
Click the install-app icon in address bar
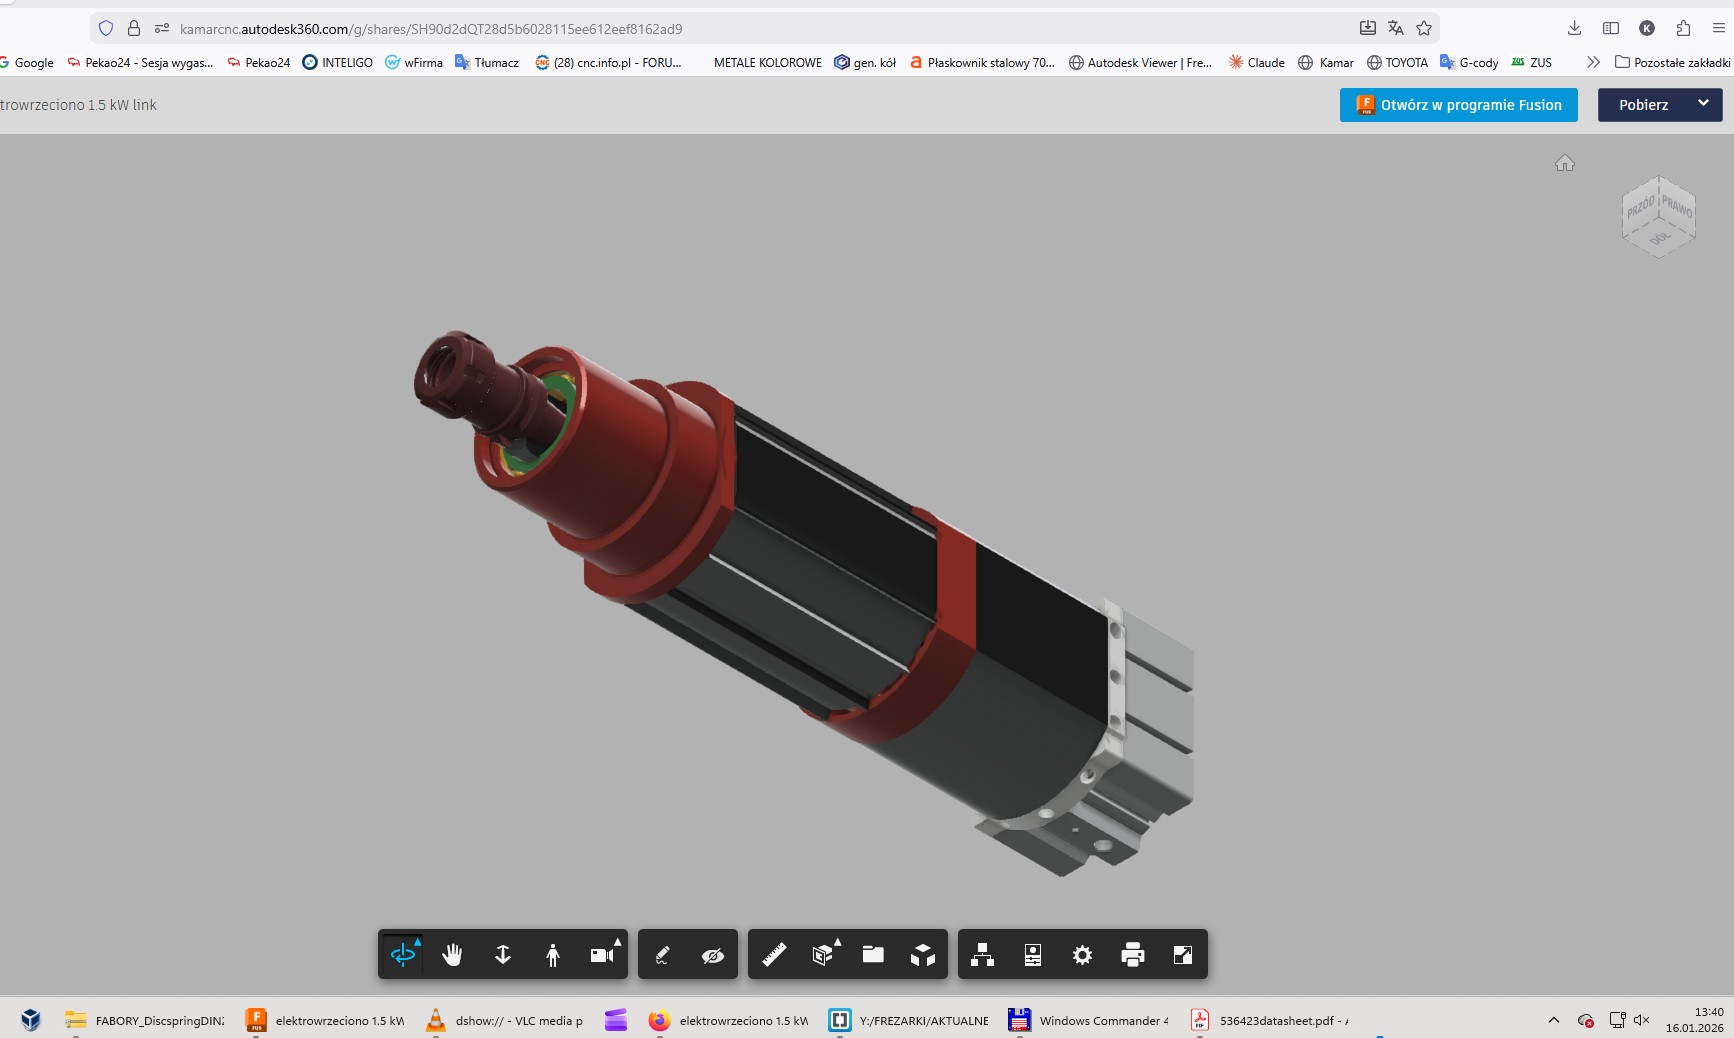1368,28
